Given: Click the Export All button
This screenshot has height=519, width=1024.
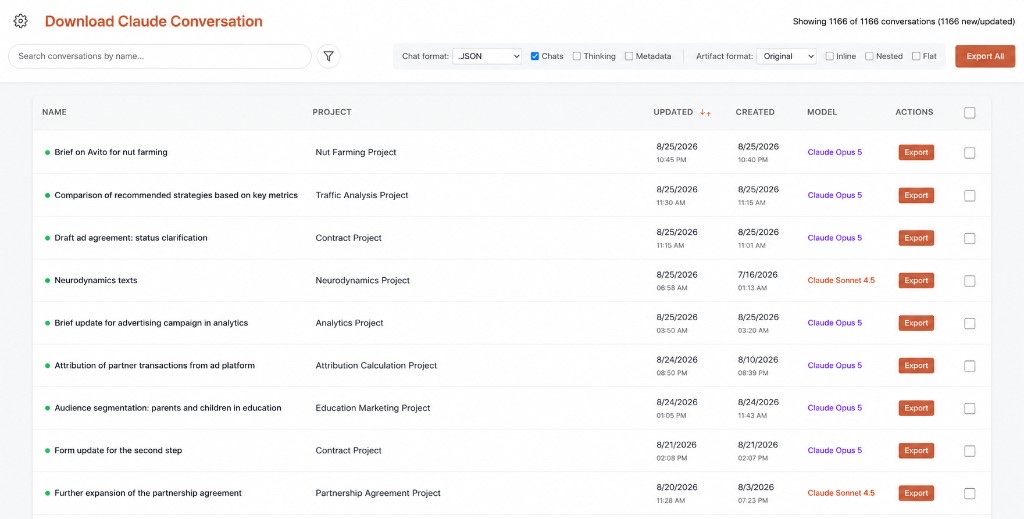Looking at the screenshot, I should tap(985, 56).
